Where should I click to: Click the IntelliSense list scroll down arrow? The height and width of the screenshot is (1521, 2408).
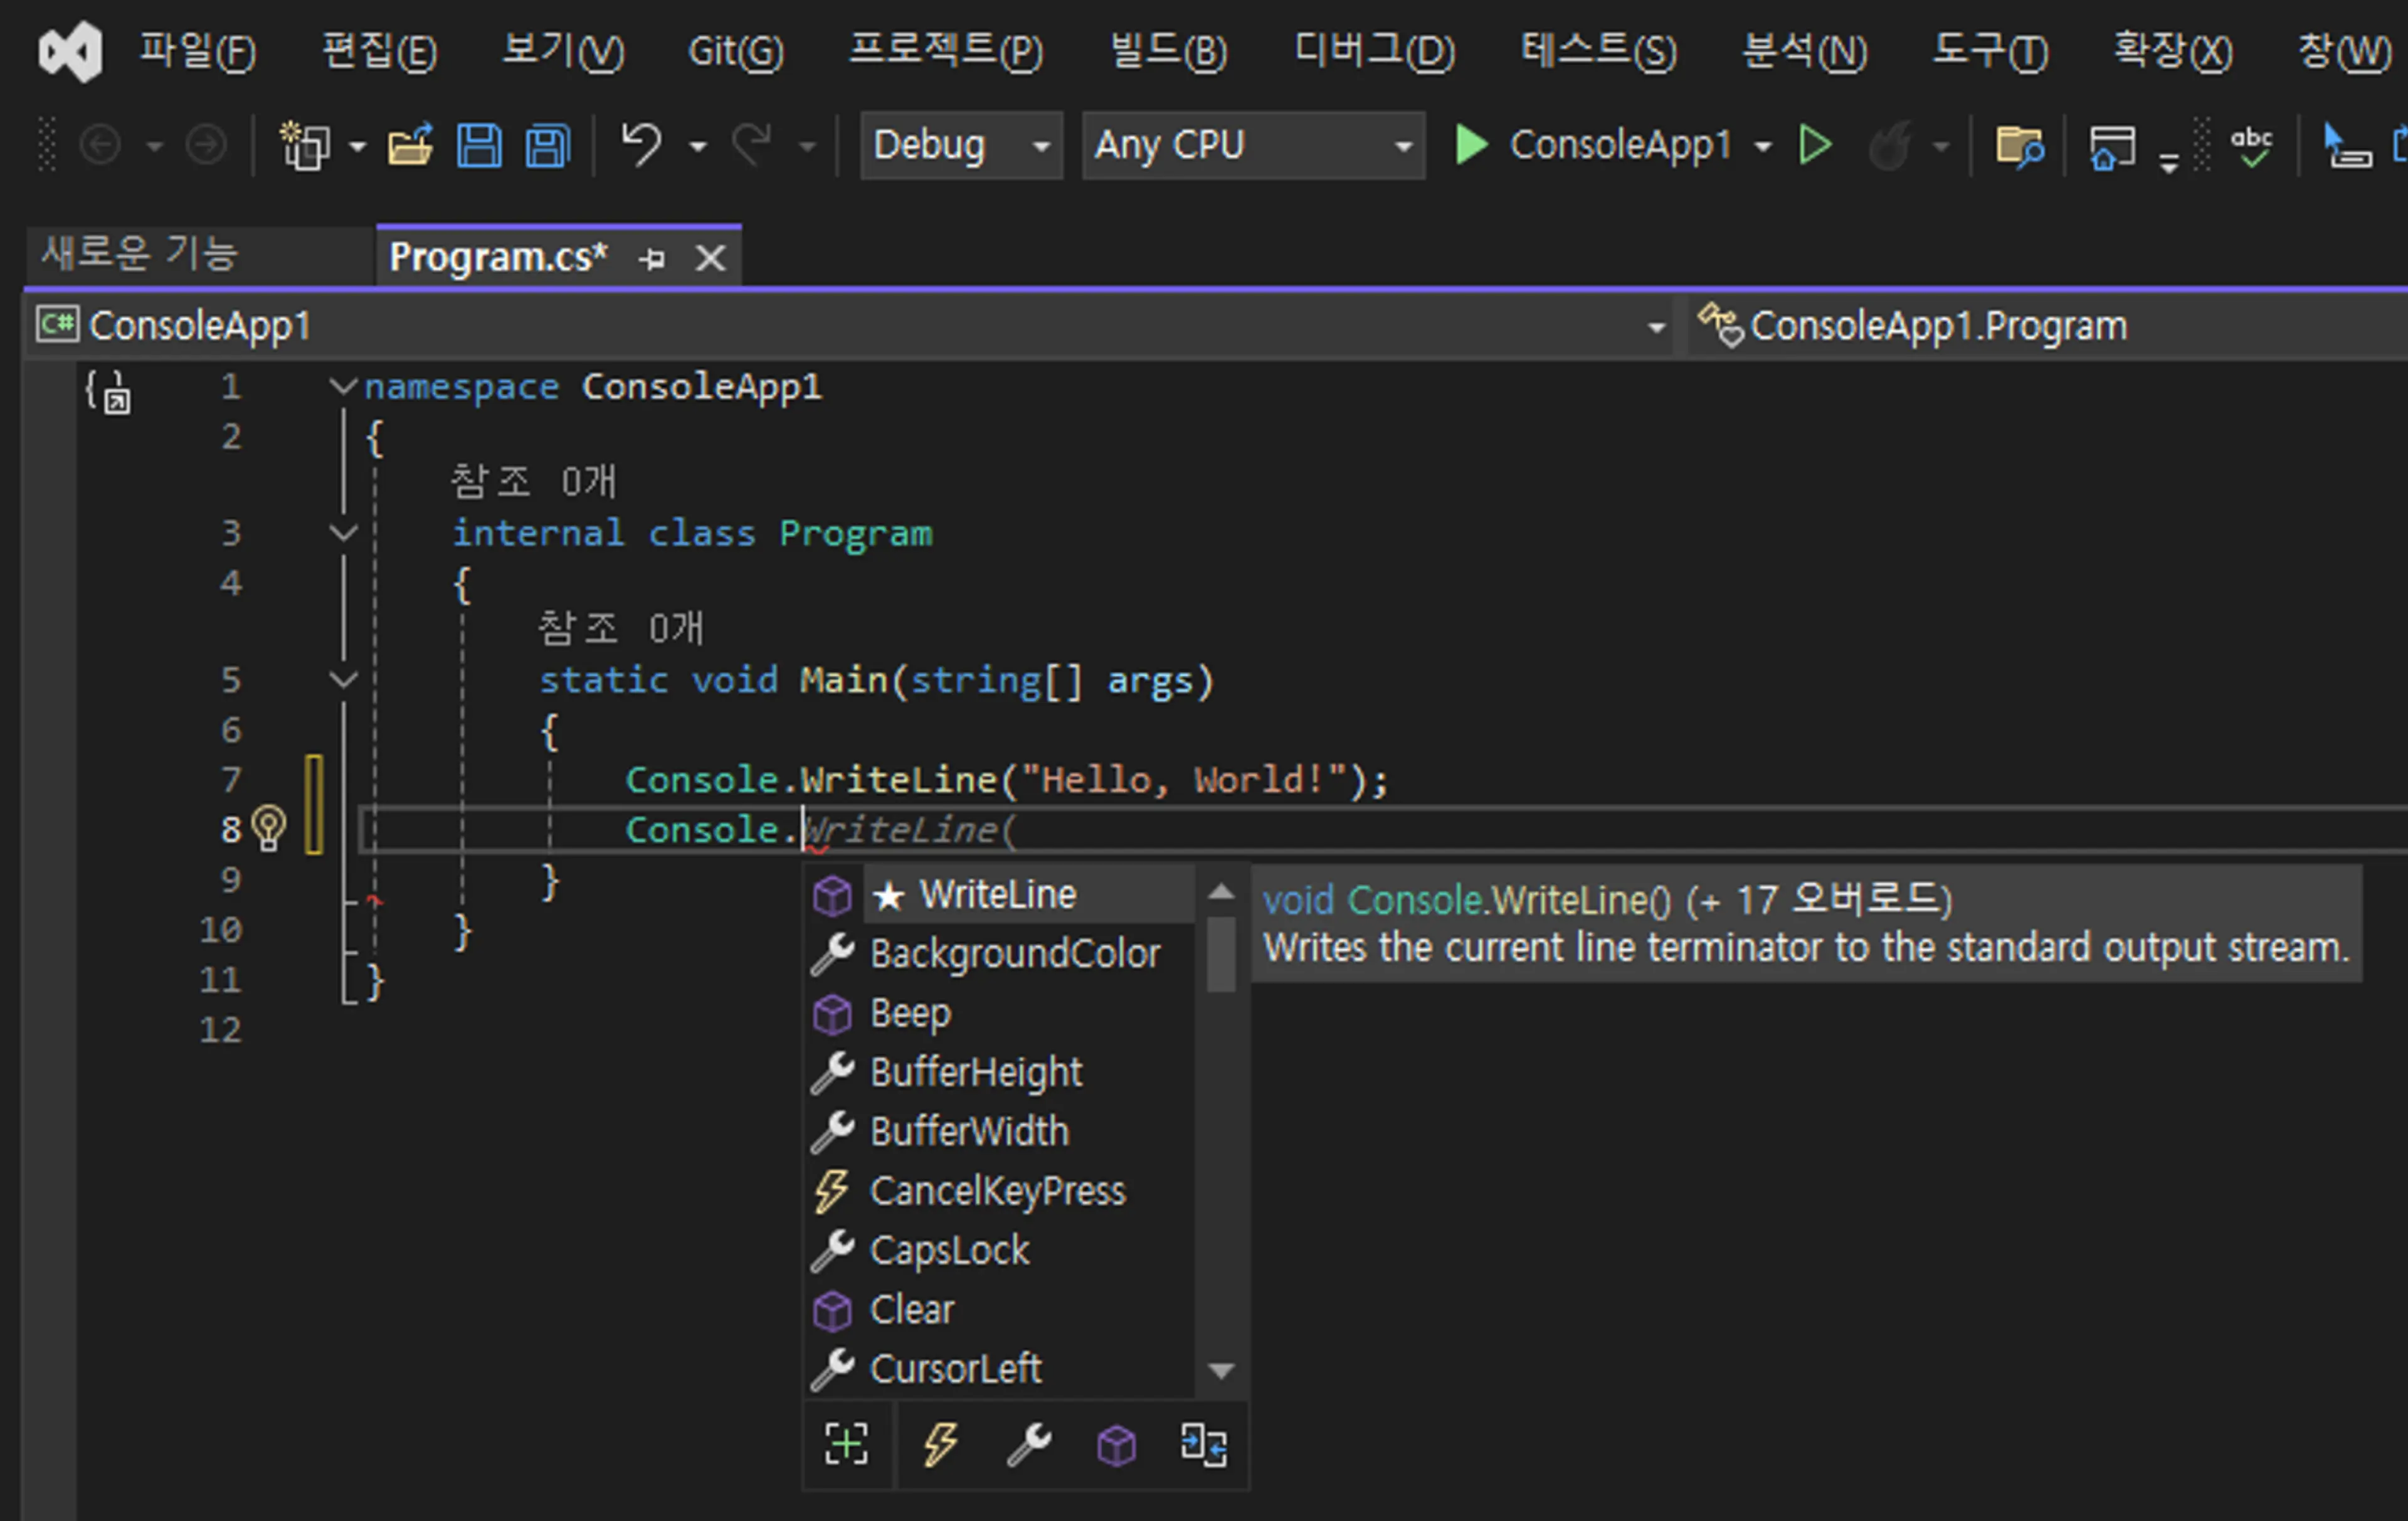(x=1221, y=1370)
